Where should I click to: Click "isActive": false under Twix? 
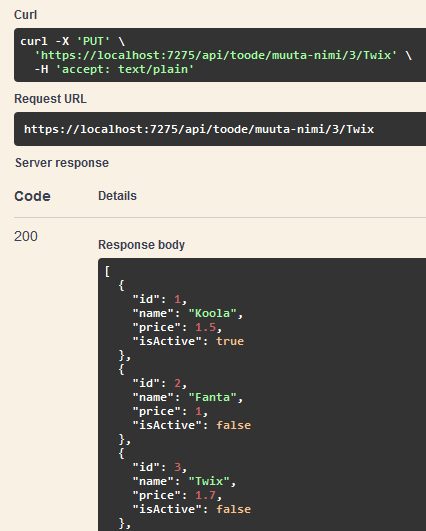point(192,509)
